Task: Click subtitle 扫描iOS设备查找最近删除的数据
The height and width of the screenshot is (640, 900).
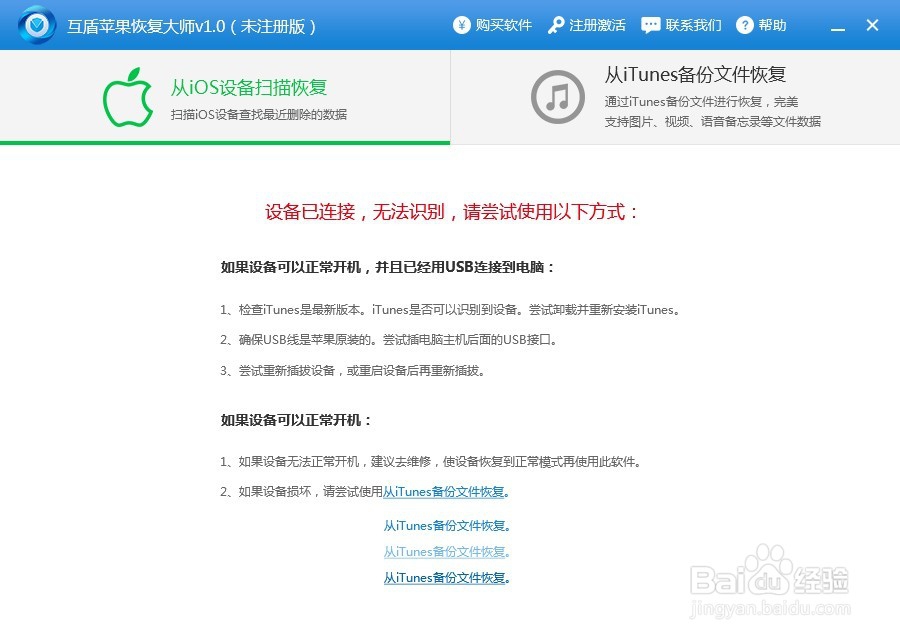Action: point(259,115)
